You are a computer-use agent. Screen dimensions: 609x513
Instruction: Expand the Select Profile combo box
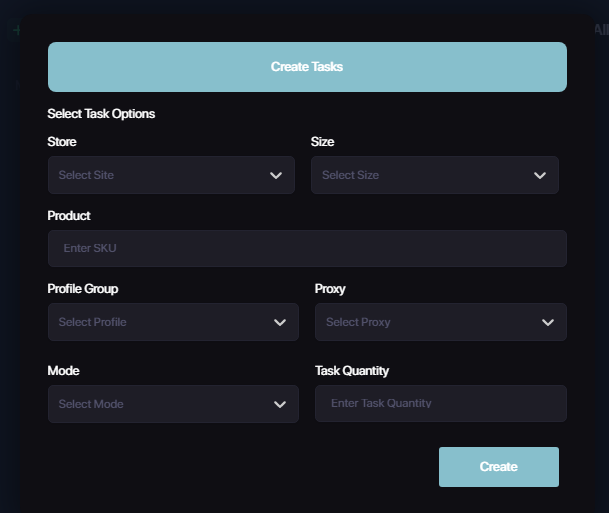[160, 322]
